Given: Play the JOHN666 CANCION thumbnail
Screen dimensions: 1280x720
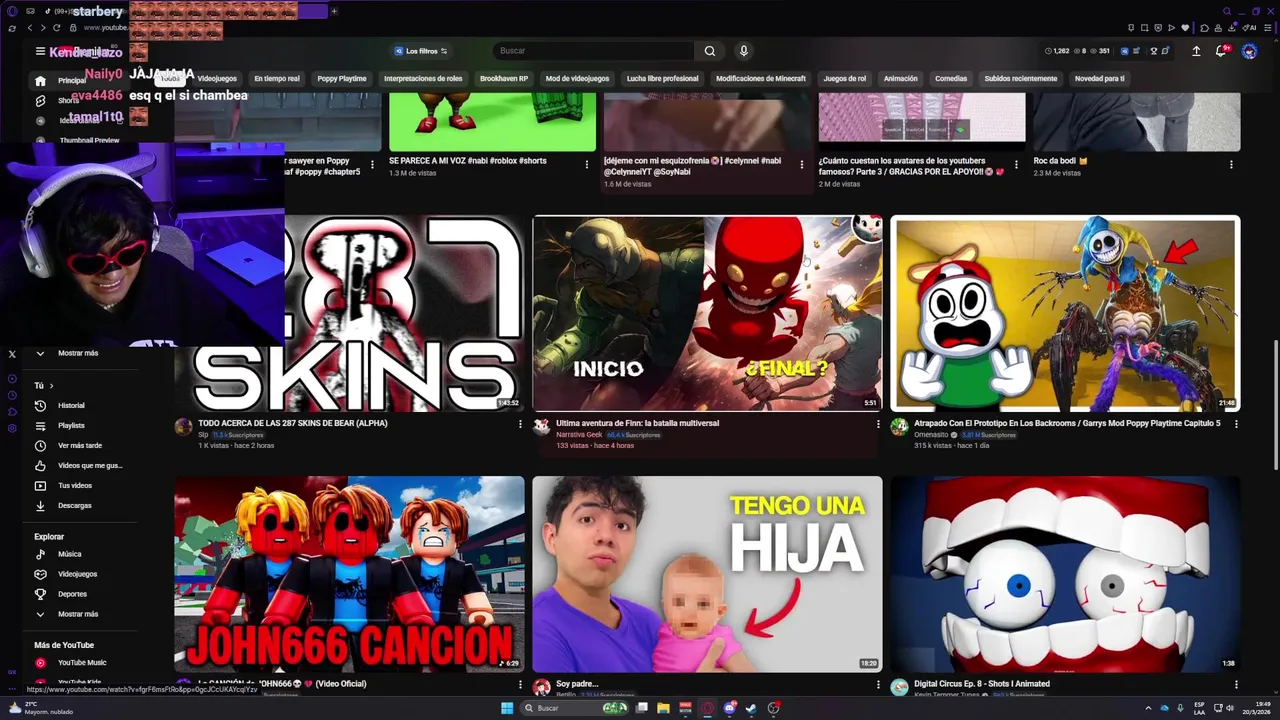Looking at the screenshot, I should tap(349, 574).
